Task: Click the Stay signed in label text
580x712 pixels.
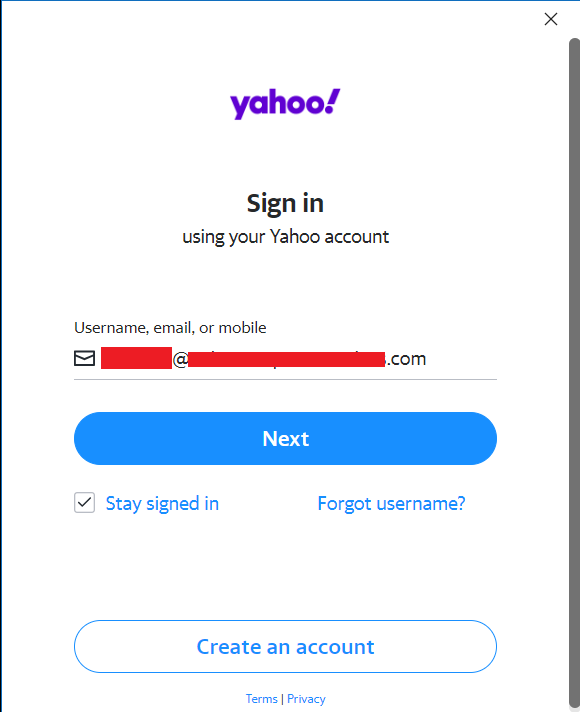Action: coord(162,504)
